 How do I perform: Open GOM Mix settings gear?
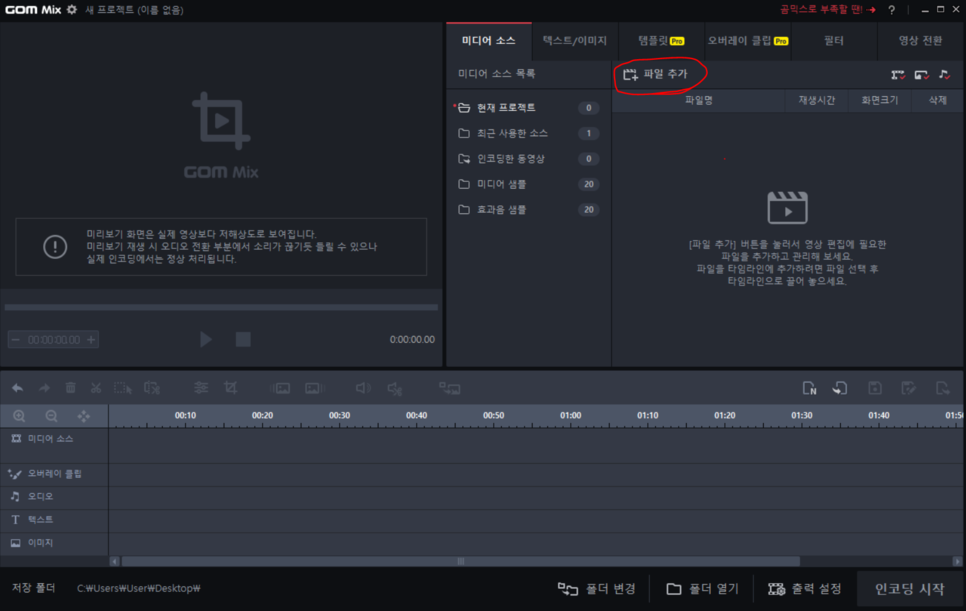coord(72,9)
